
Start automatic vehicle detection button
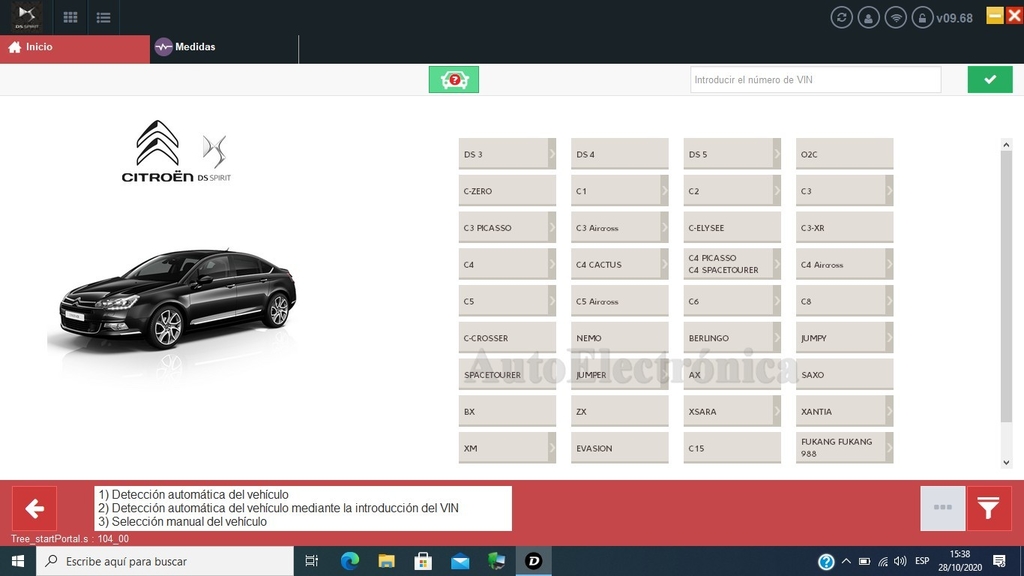454,80
